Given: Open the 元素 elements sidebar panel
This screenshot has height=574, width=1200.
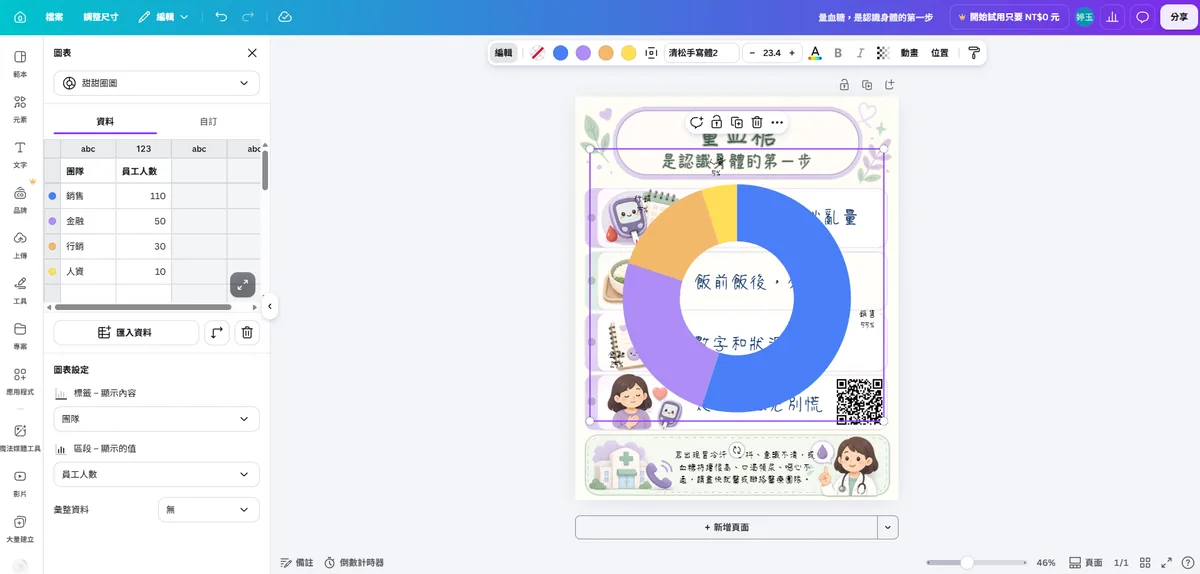Looking at the screenshot, I should point(20,109).
